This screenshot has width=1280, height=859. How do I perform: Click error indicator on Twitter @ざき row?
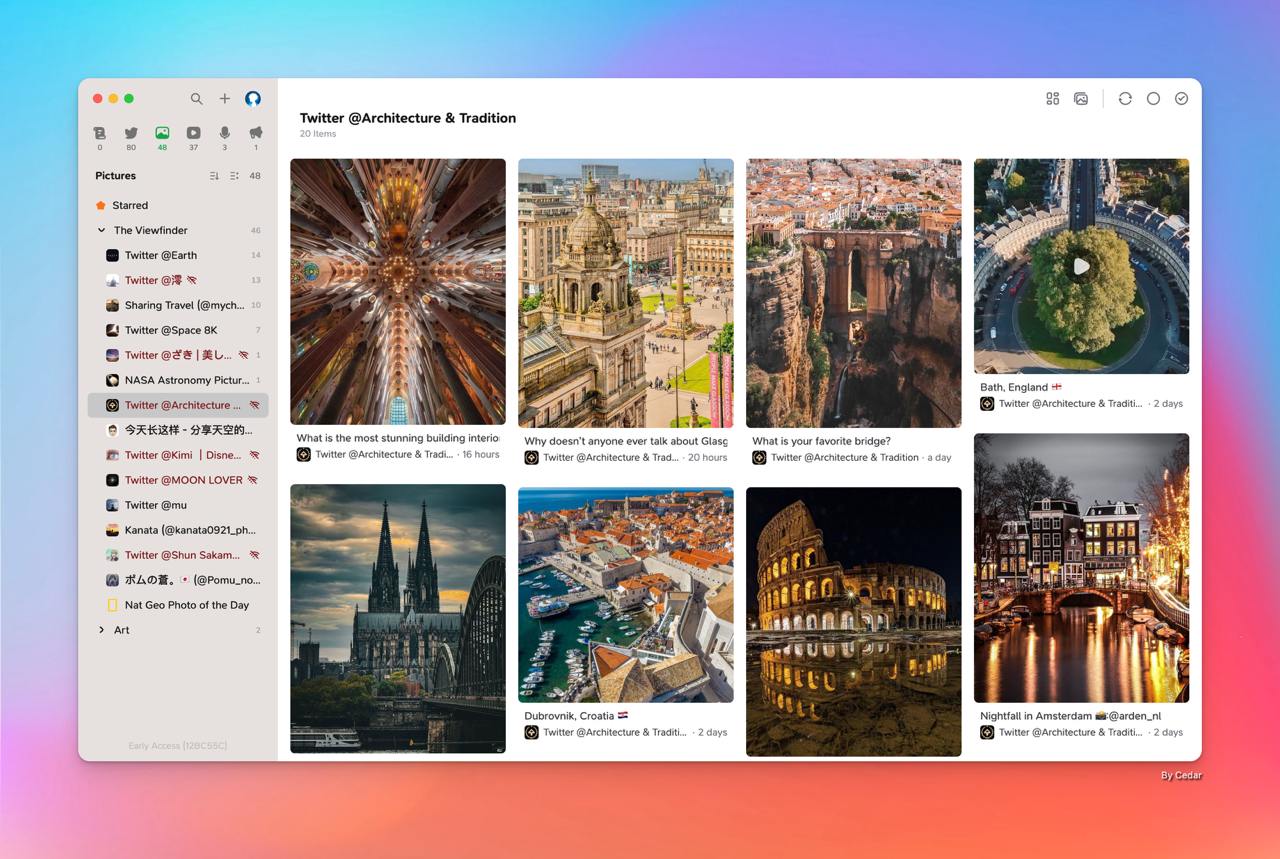[x=243, y=355]
